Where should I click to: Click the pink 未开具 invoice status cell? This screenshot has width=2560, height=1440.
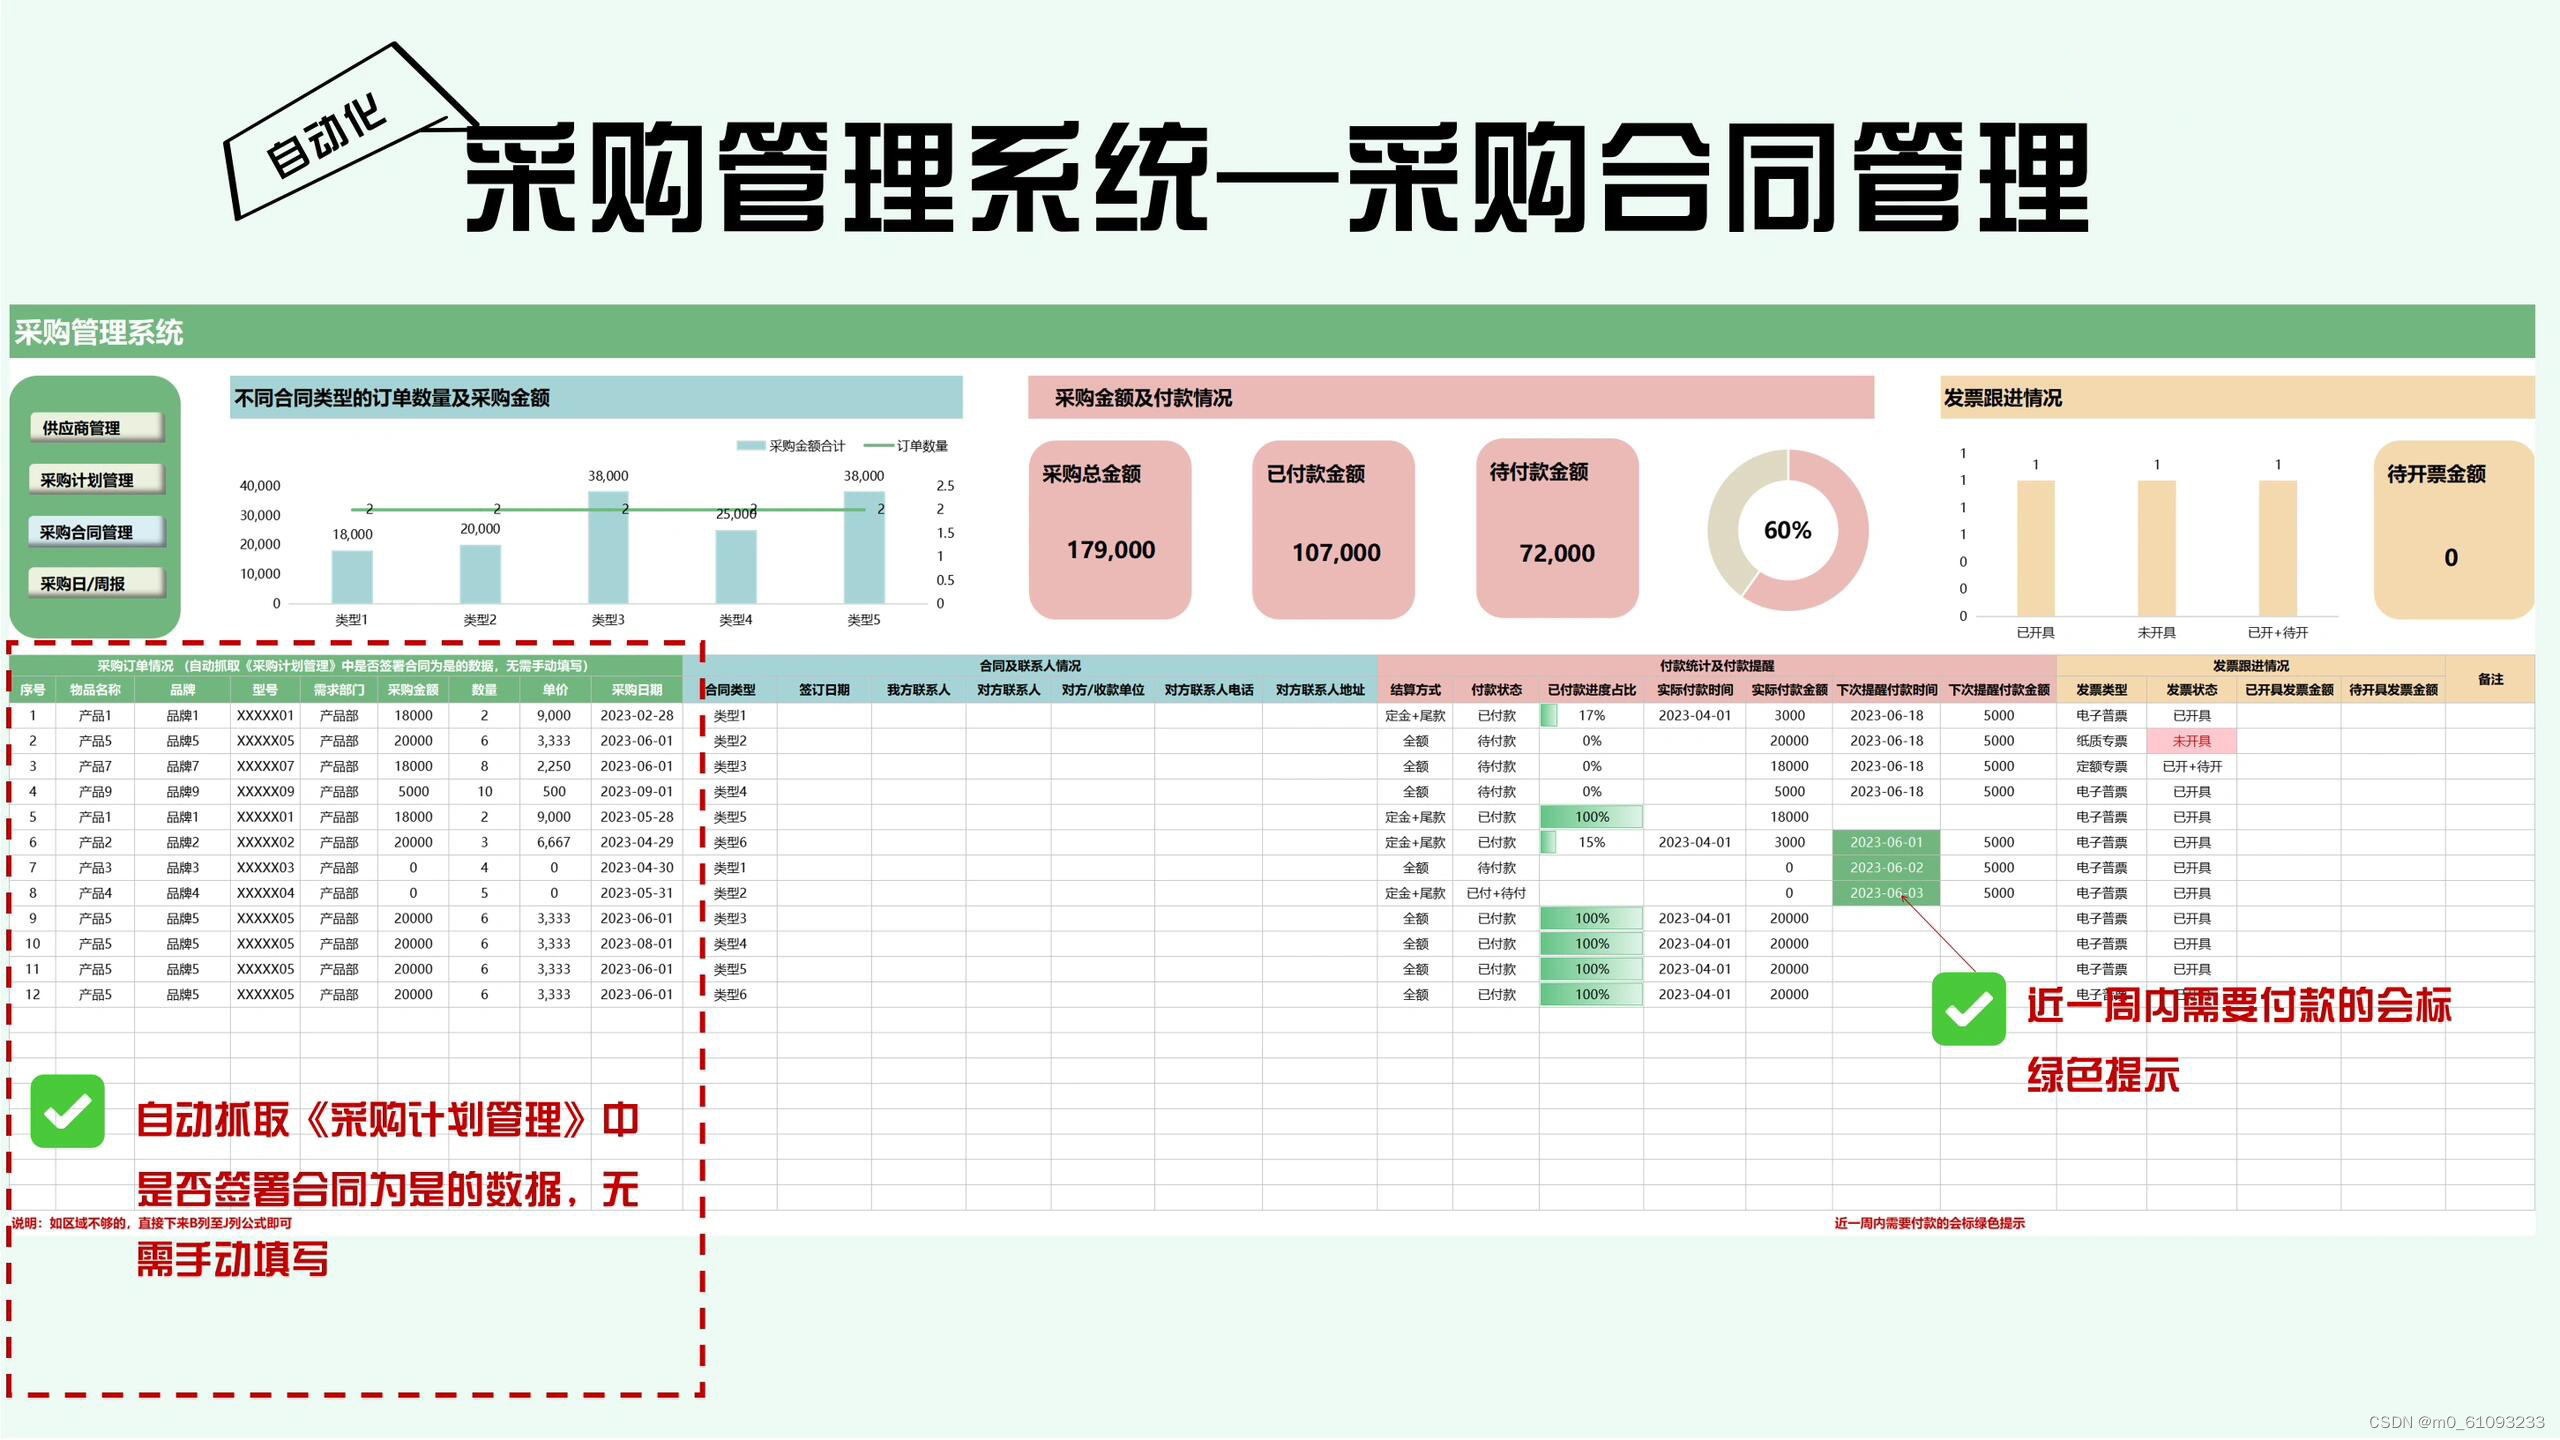click(x=2191, y=741)
